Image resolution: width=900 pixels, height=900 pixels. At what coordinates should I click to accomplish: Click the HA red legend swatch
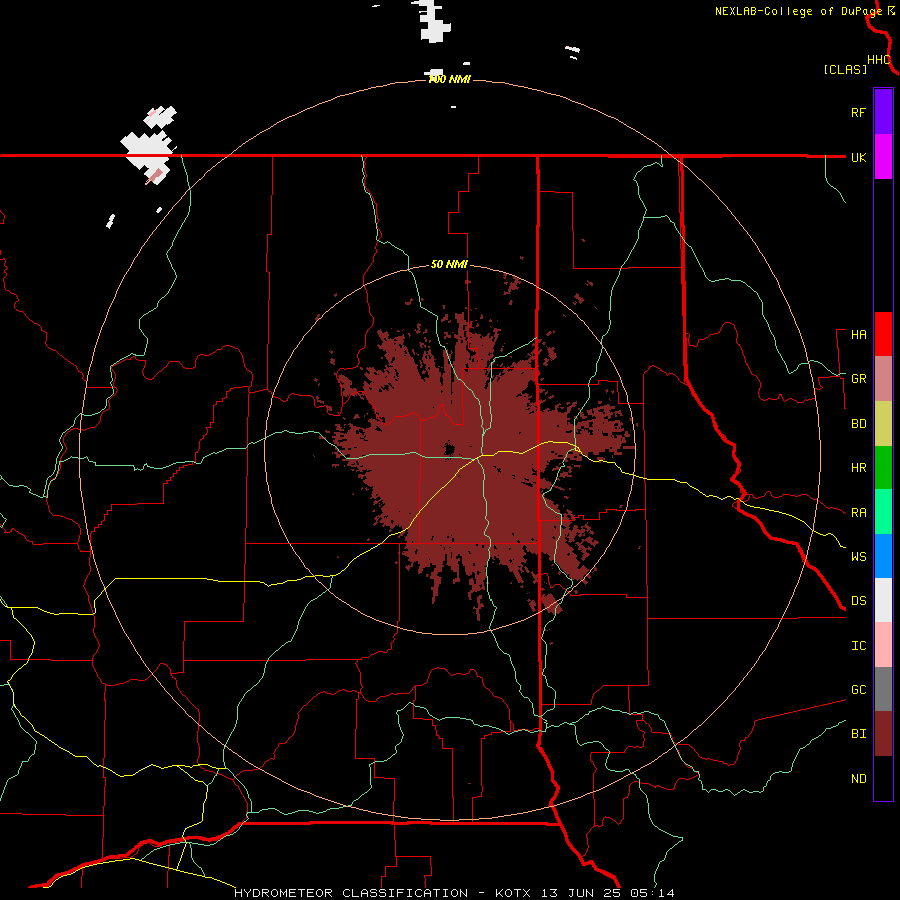pos(883,334)
